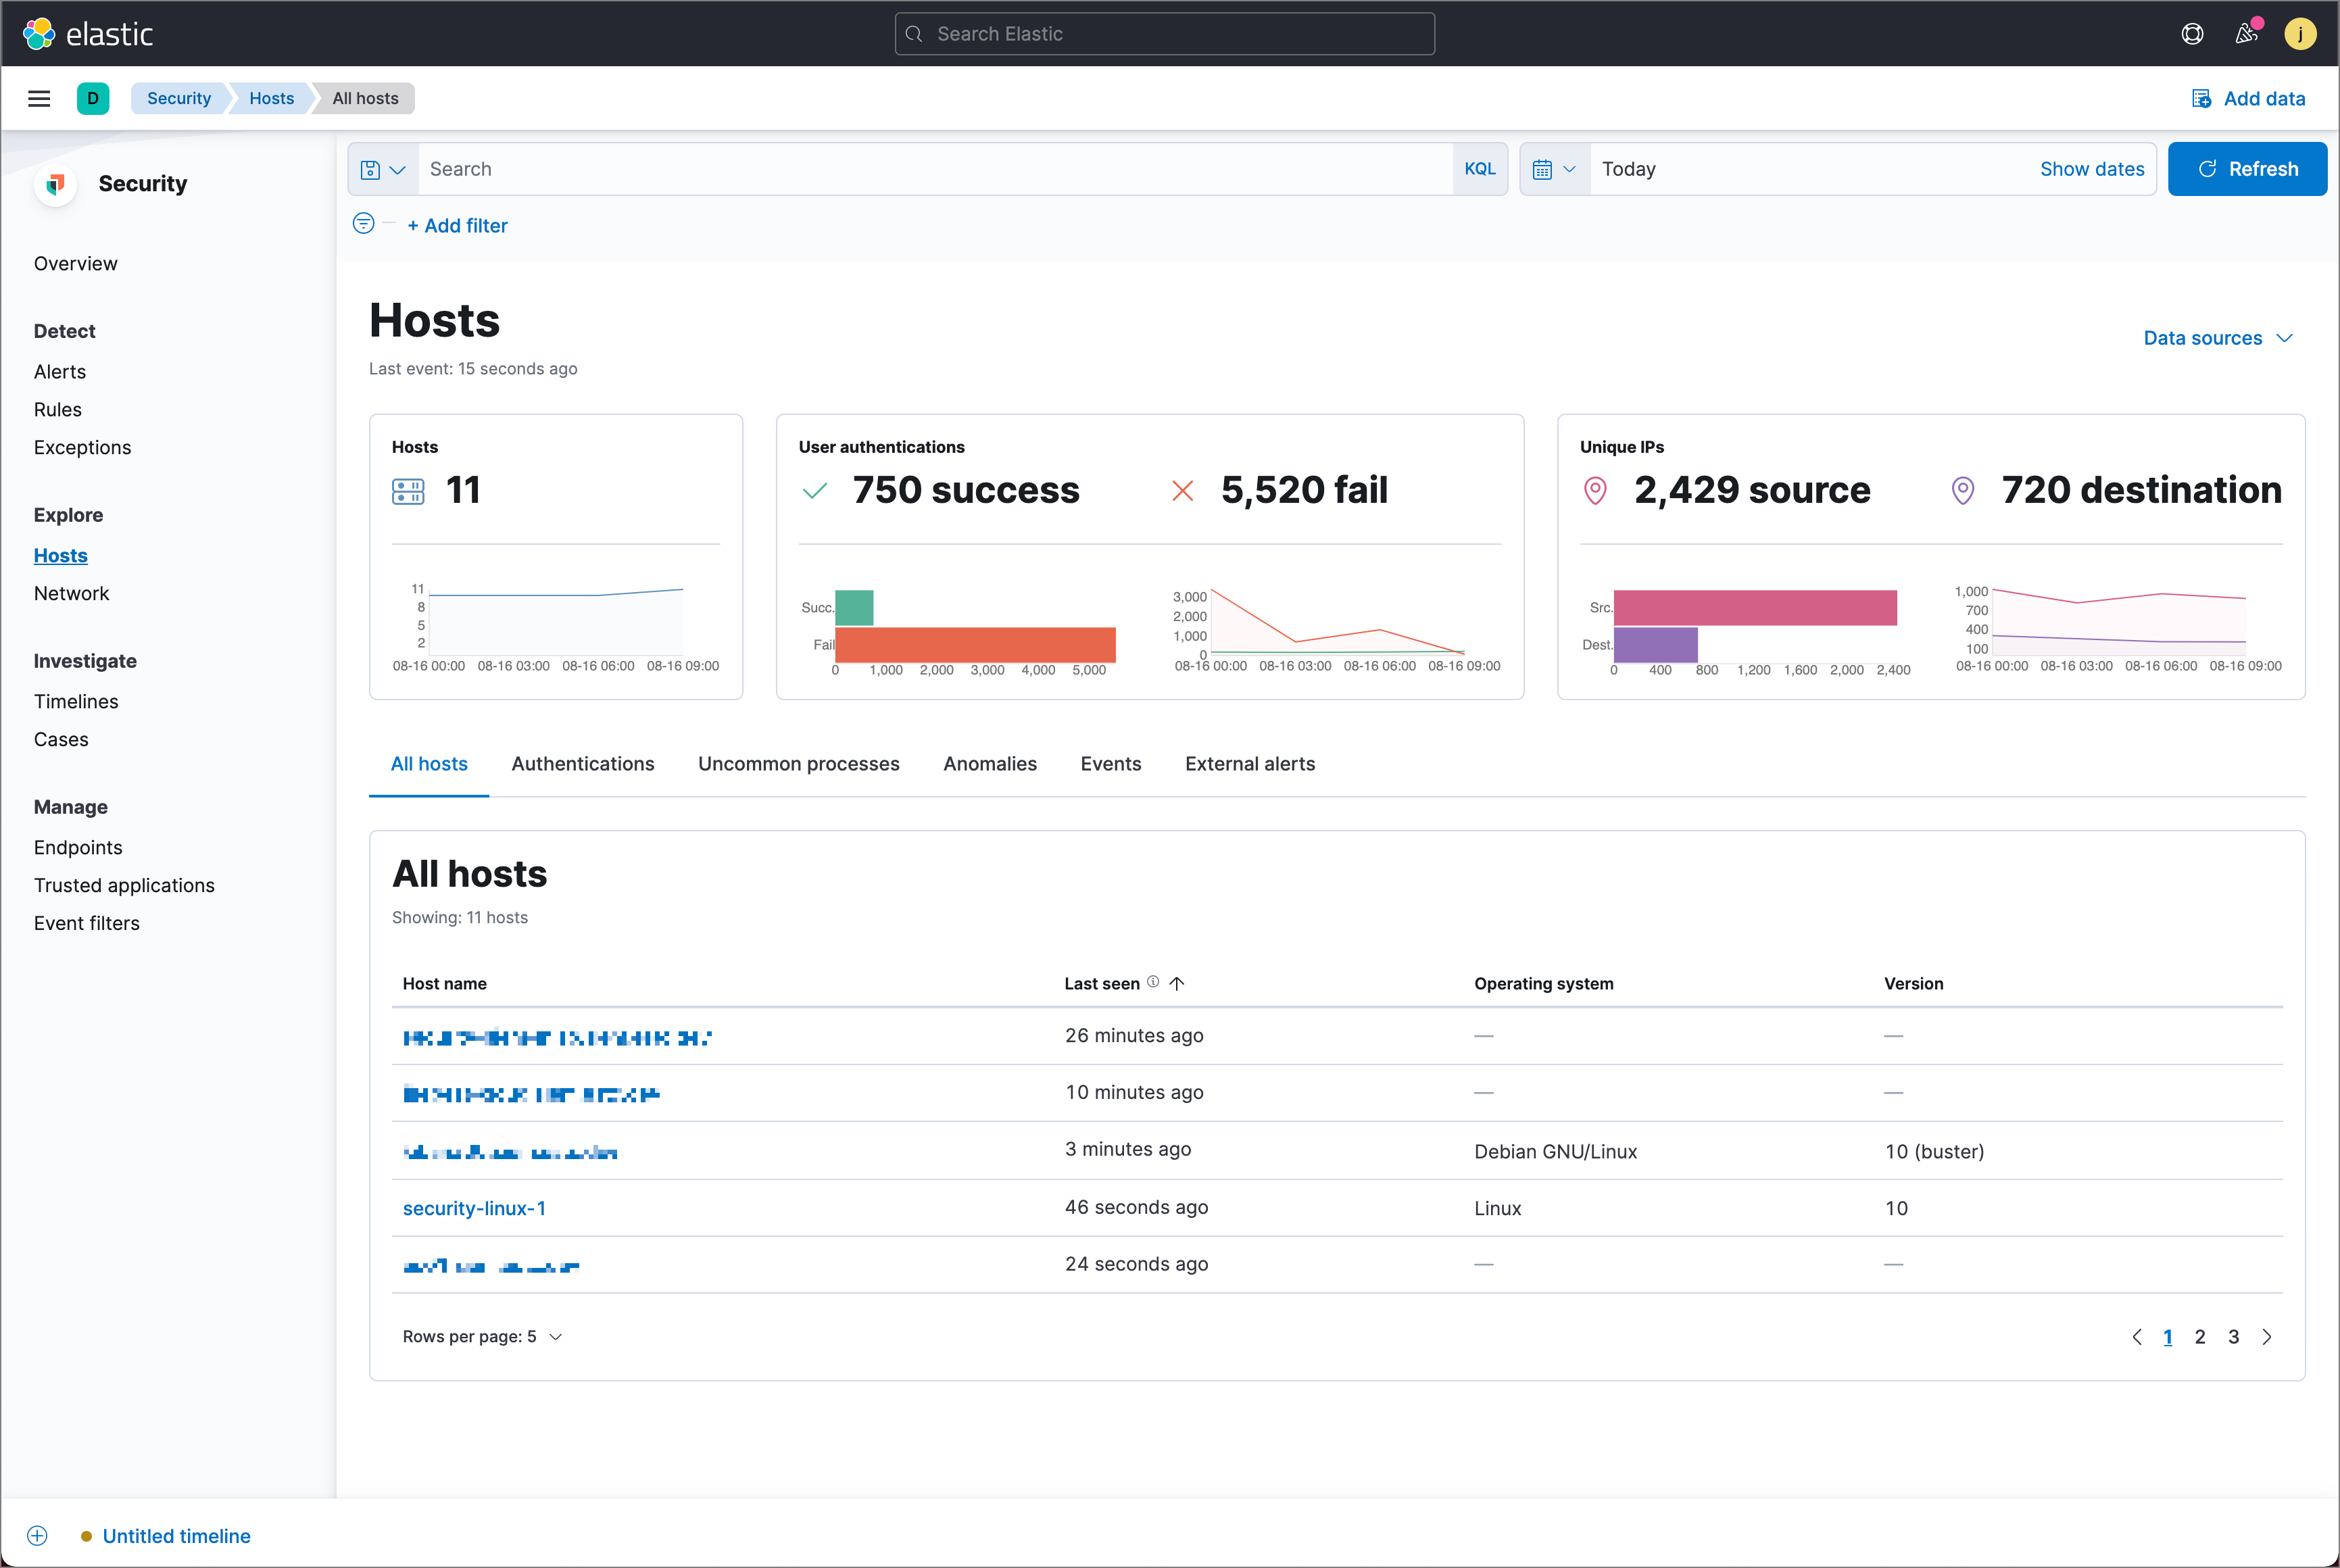Click the Security shield icon in the sidebar
The image size is (2340, 1568).
click(55, 184)
